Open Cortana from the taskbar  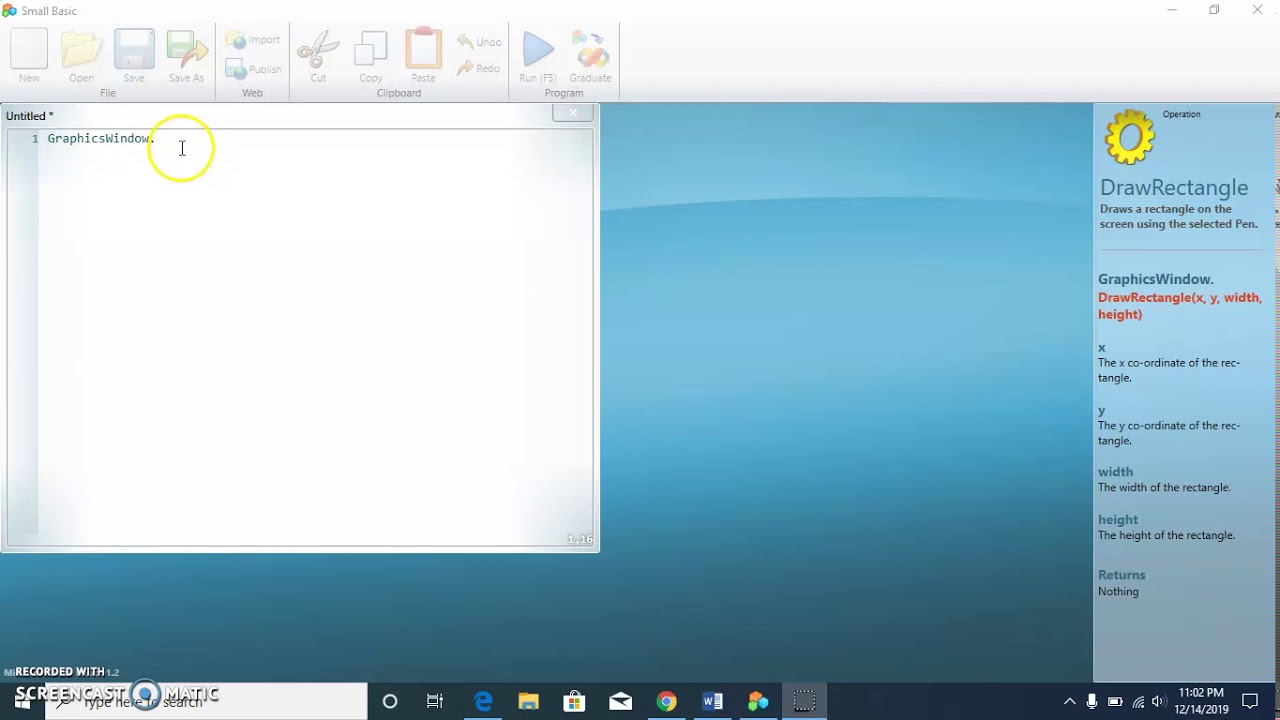(x=390, y=702)
